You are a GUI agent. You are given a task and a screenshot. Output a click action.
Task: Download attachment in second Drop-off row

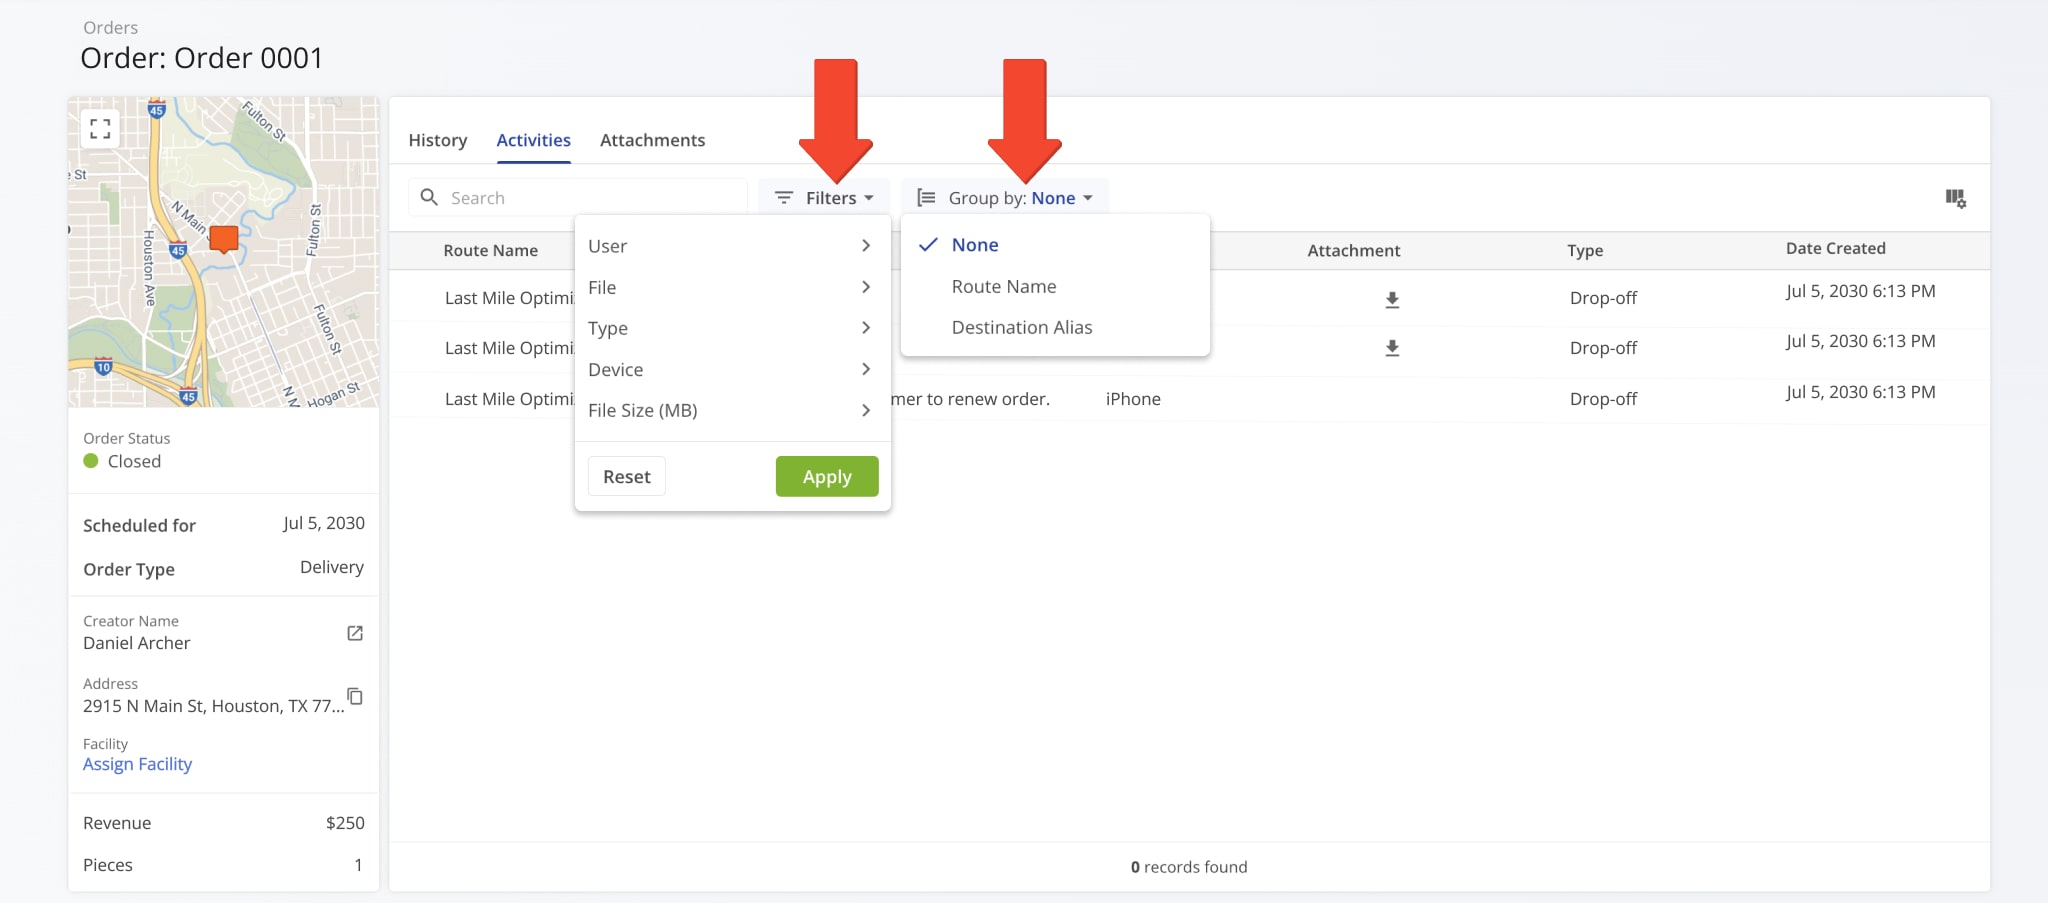[x=1392, y=348]
